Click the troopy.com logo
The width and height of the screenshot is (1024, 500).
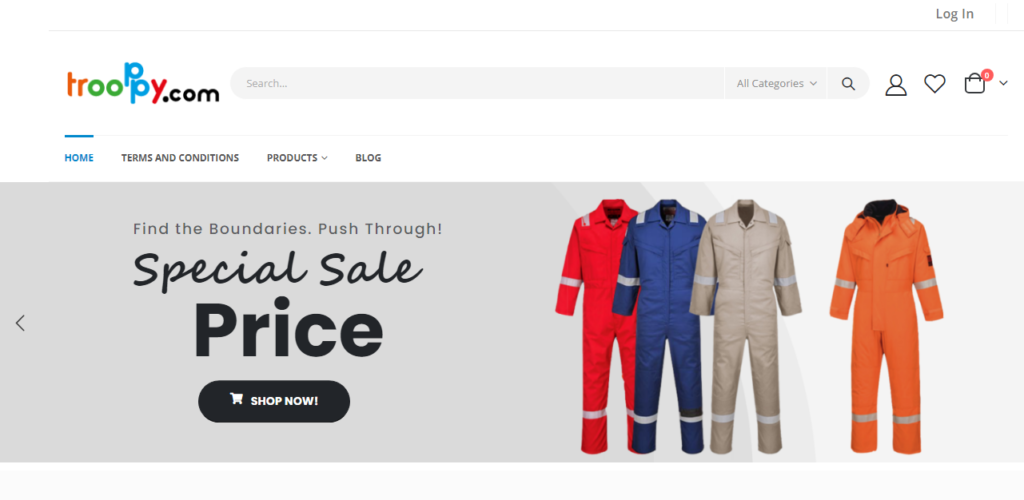pyautogui.click(x=142, y=84)
